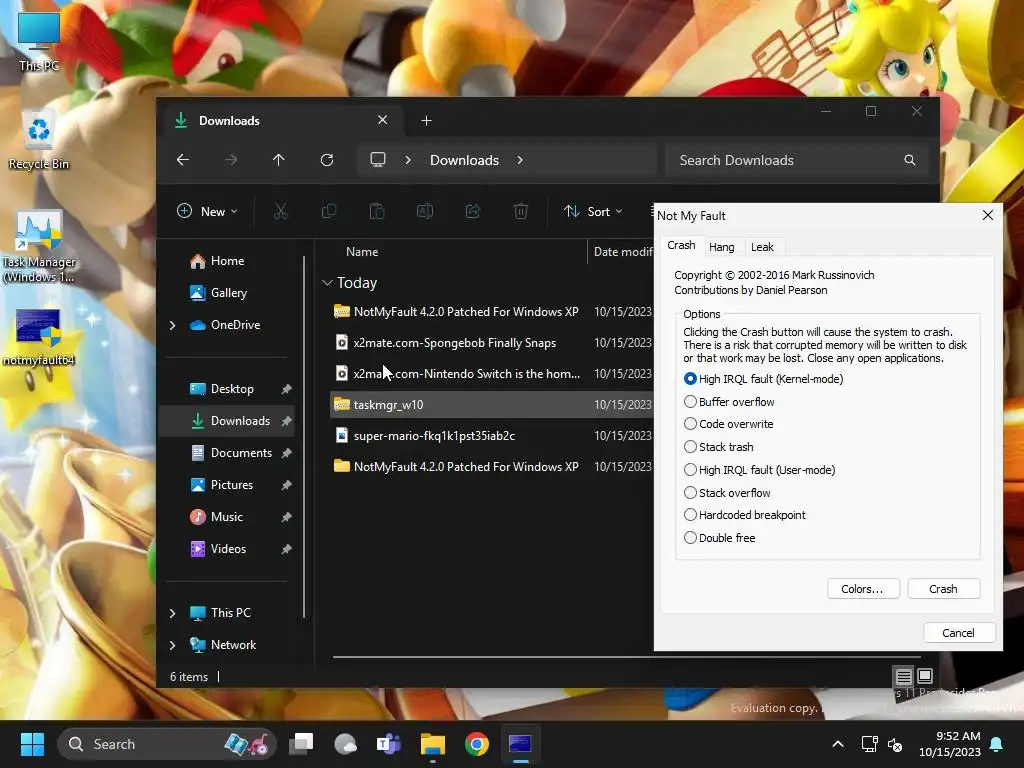Switch to the Crash tab

pos(681,245)
